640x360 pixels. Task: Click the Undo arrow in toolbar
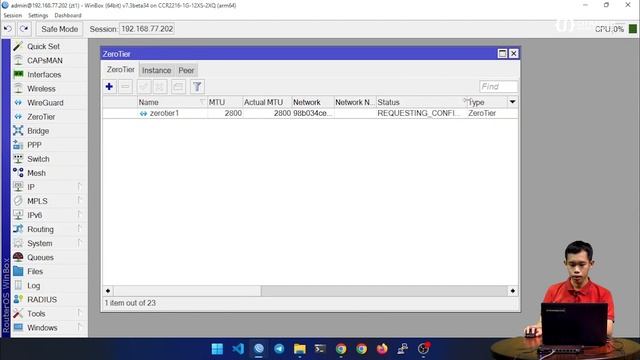[8, 29]
